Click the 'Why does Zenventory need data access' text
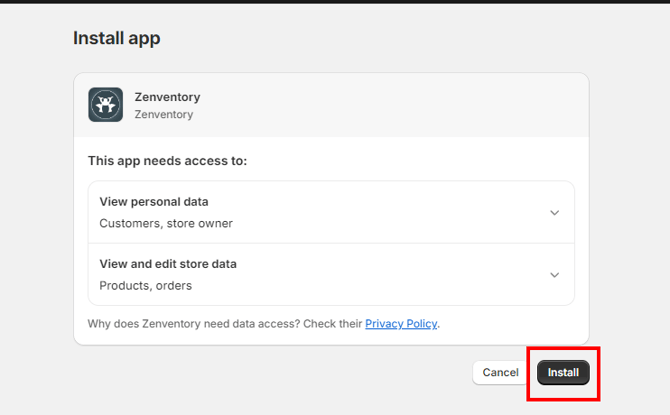 (224, 324)
